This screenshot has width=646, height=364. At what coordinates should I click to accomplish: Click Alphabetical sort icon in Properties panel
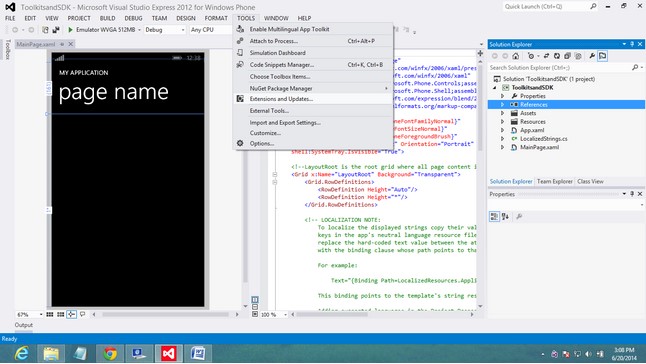click(x=505, y=216)
